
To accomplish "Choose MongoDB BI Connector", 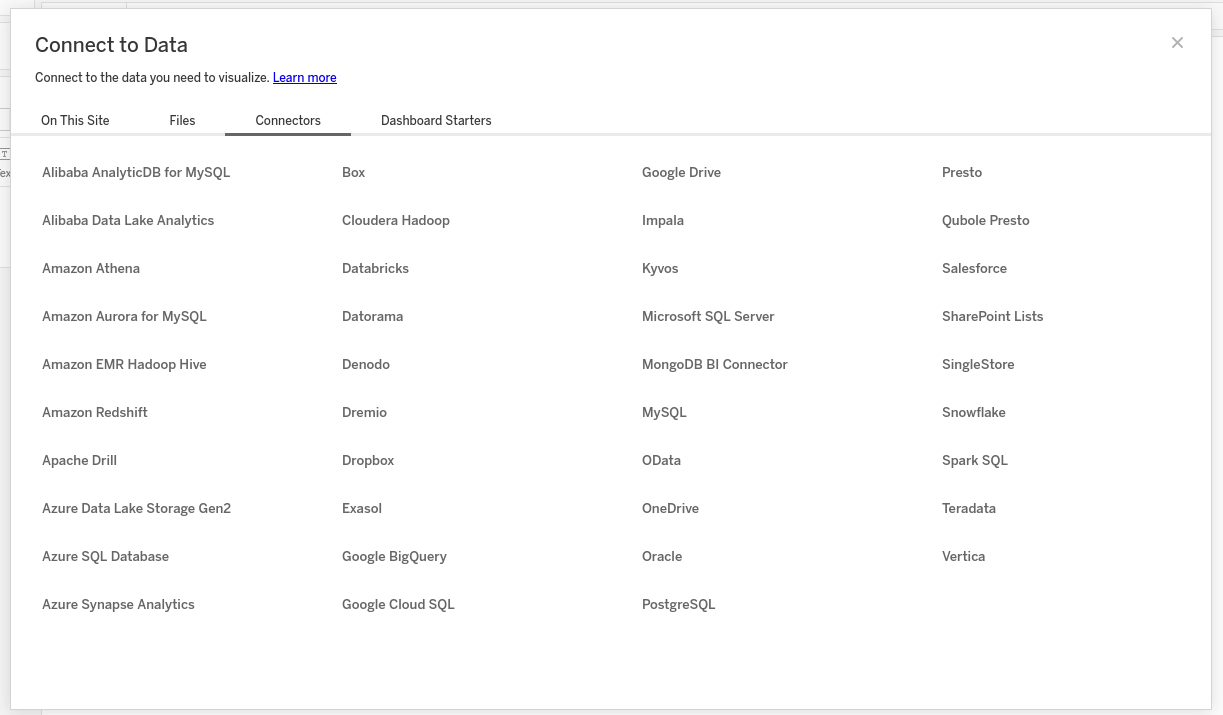I will click(x=715, y=364).
